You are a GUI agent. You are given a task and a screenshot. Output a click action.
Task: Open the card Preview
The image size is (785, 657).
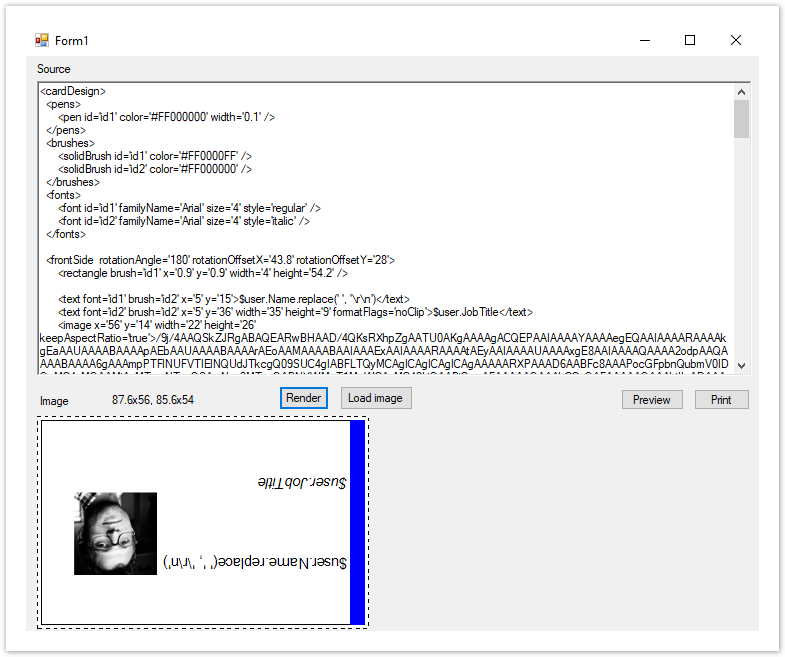point(651,399)
